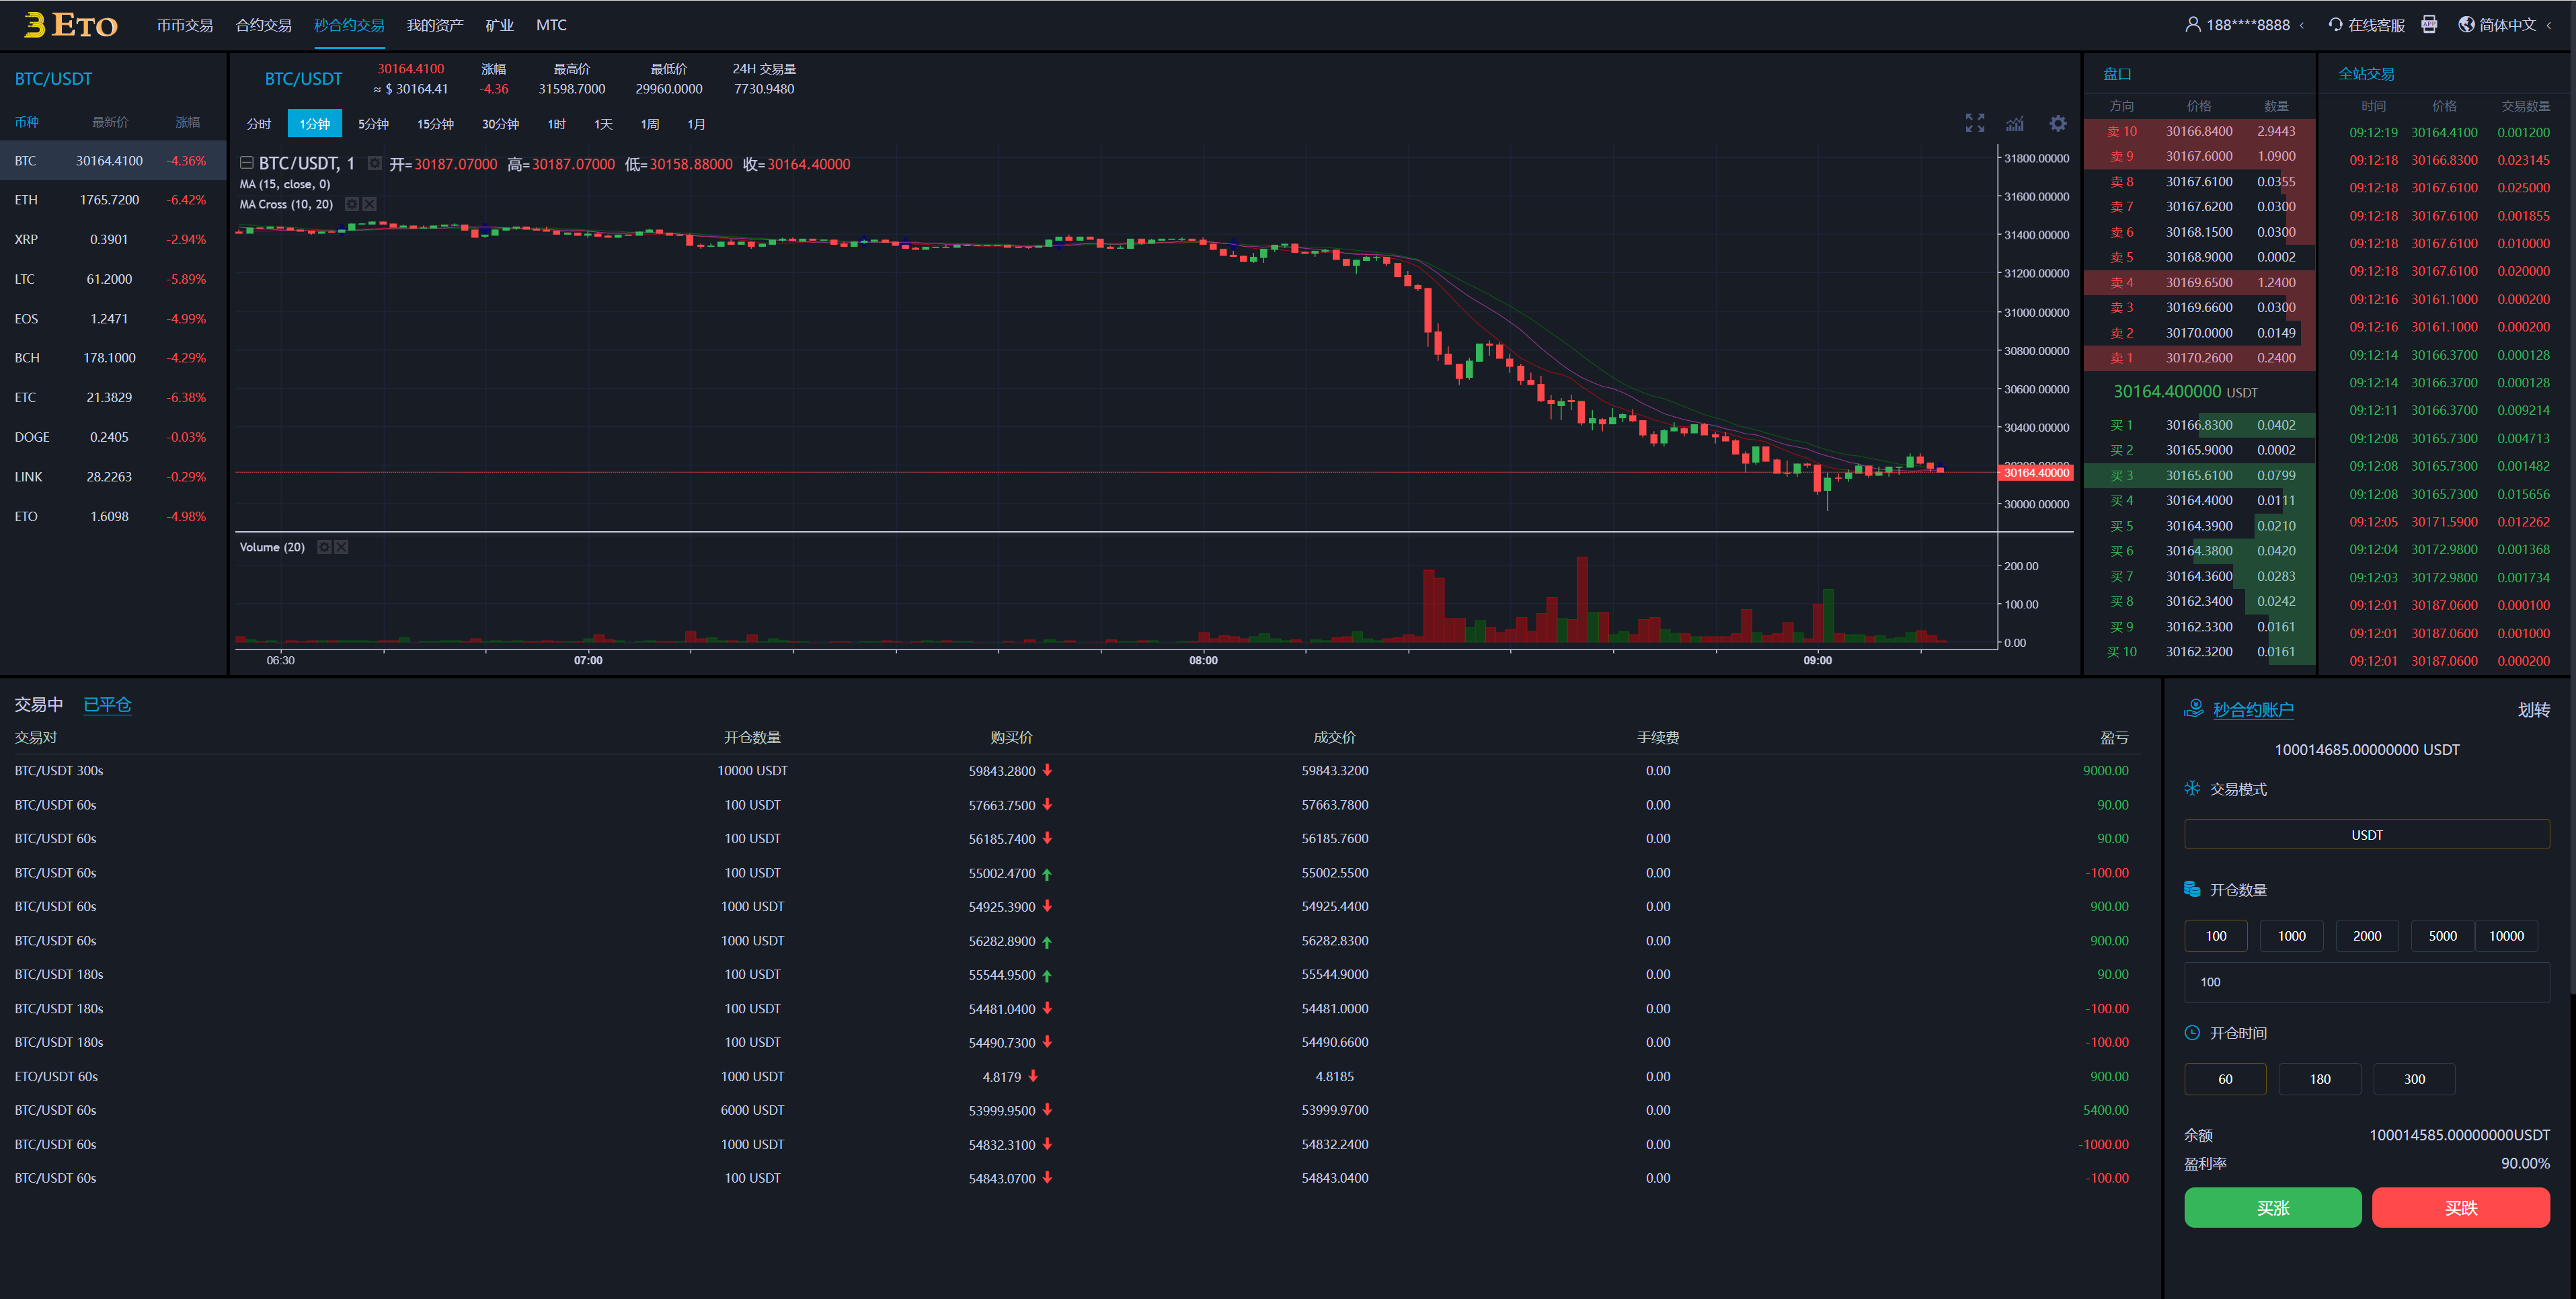Click the clock icon beside 开仓时间
The height and width of the screenshot is (1299, 2576).
[x=2193, y=1032]
